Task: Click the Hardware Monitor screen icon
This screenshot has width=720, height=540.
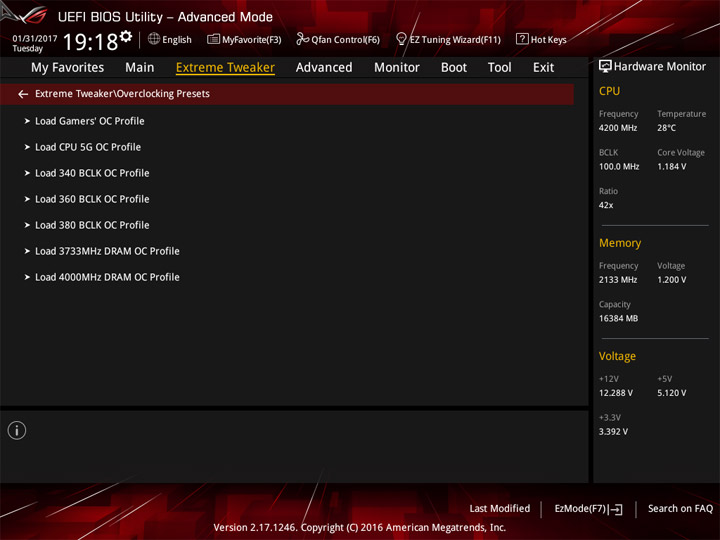Action: coord(605,67)
